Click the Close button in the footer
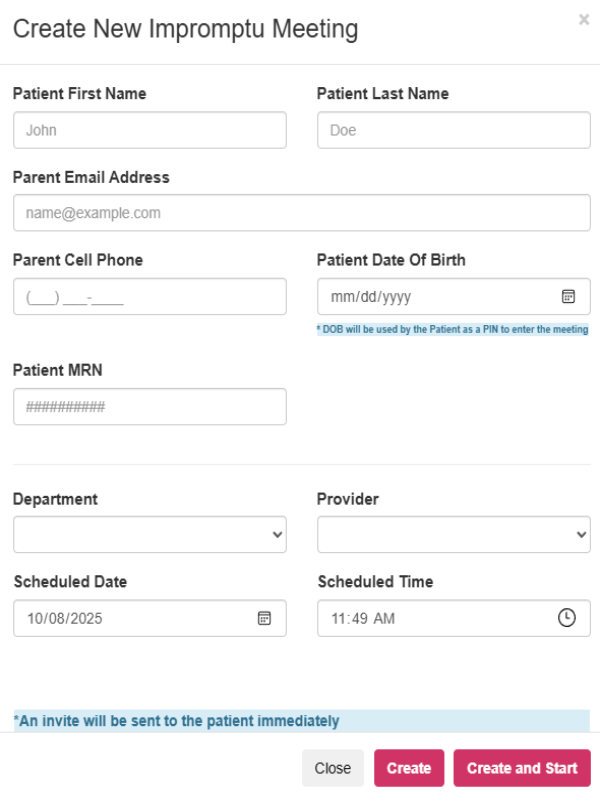This screenshot has width=600, height=800. pyautogui.click(x=333, y=768)
